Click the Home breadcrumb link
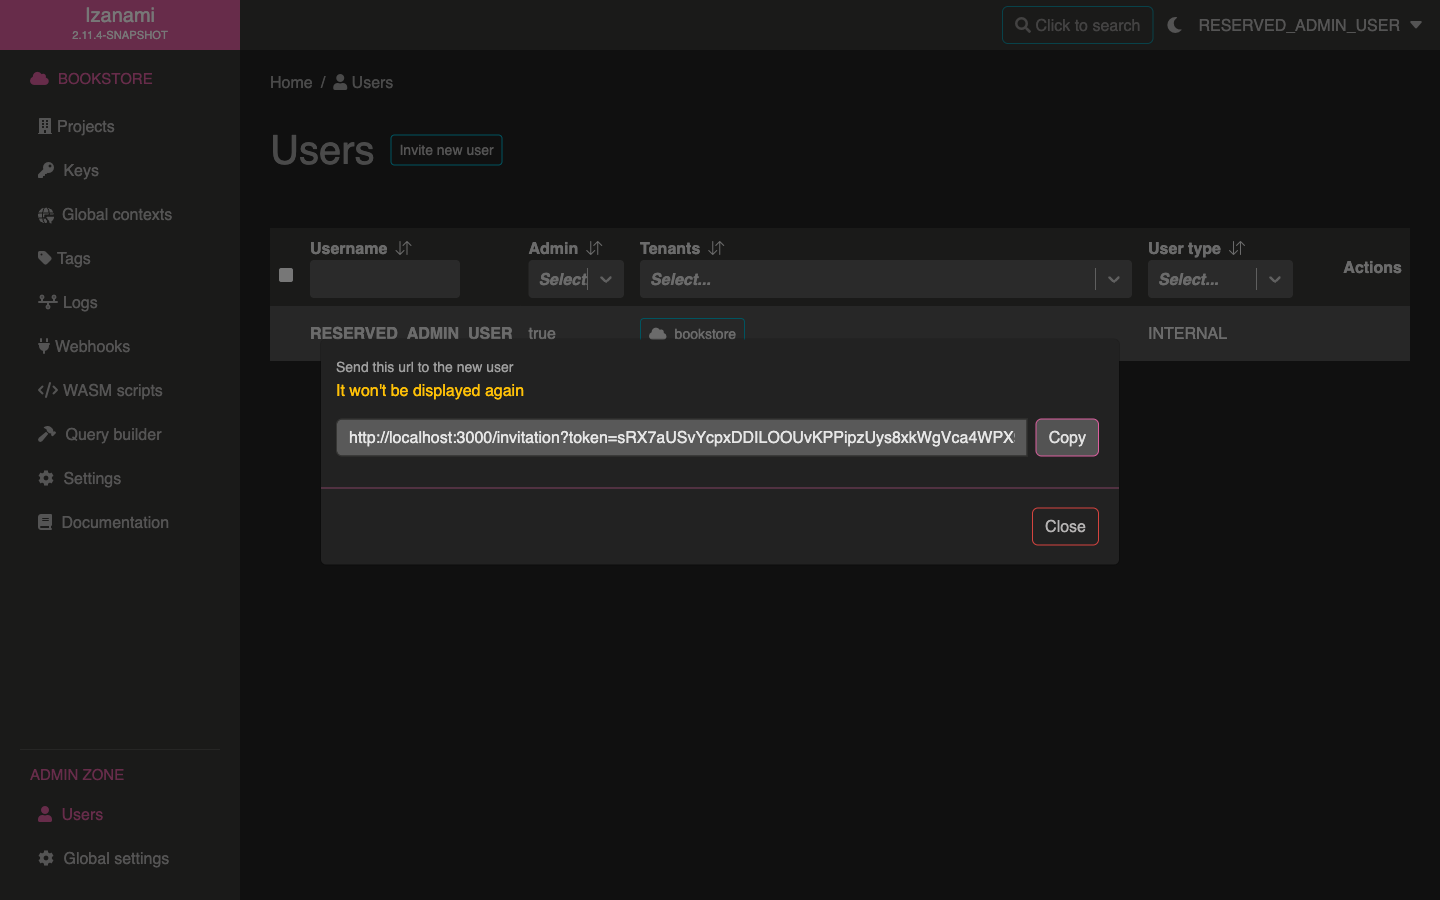The image size is (1440, 900). (291, 82)
